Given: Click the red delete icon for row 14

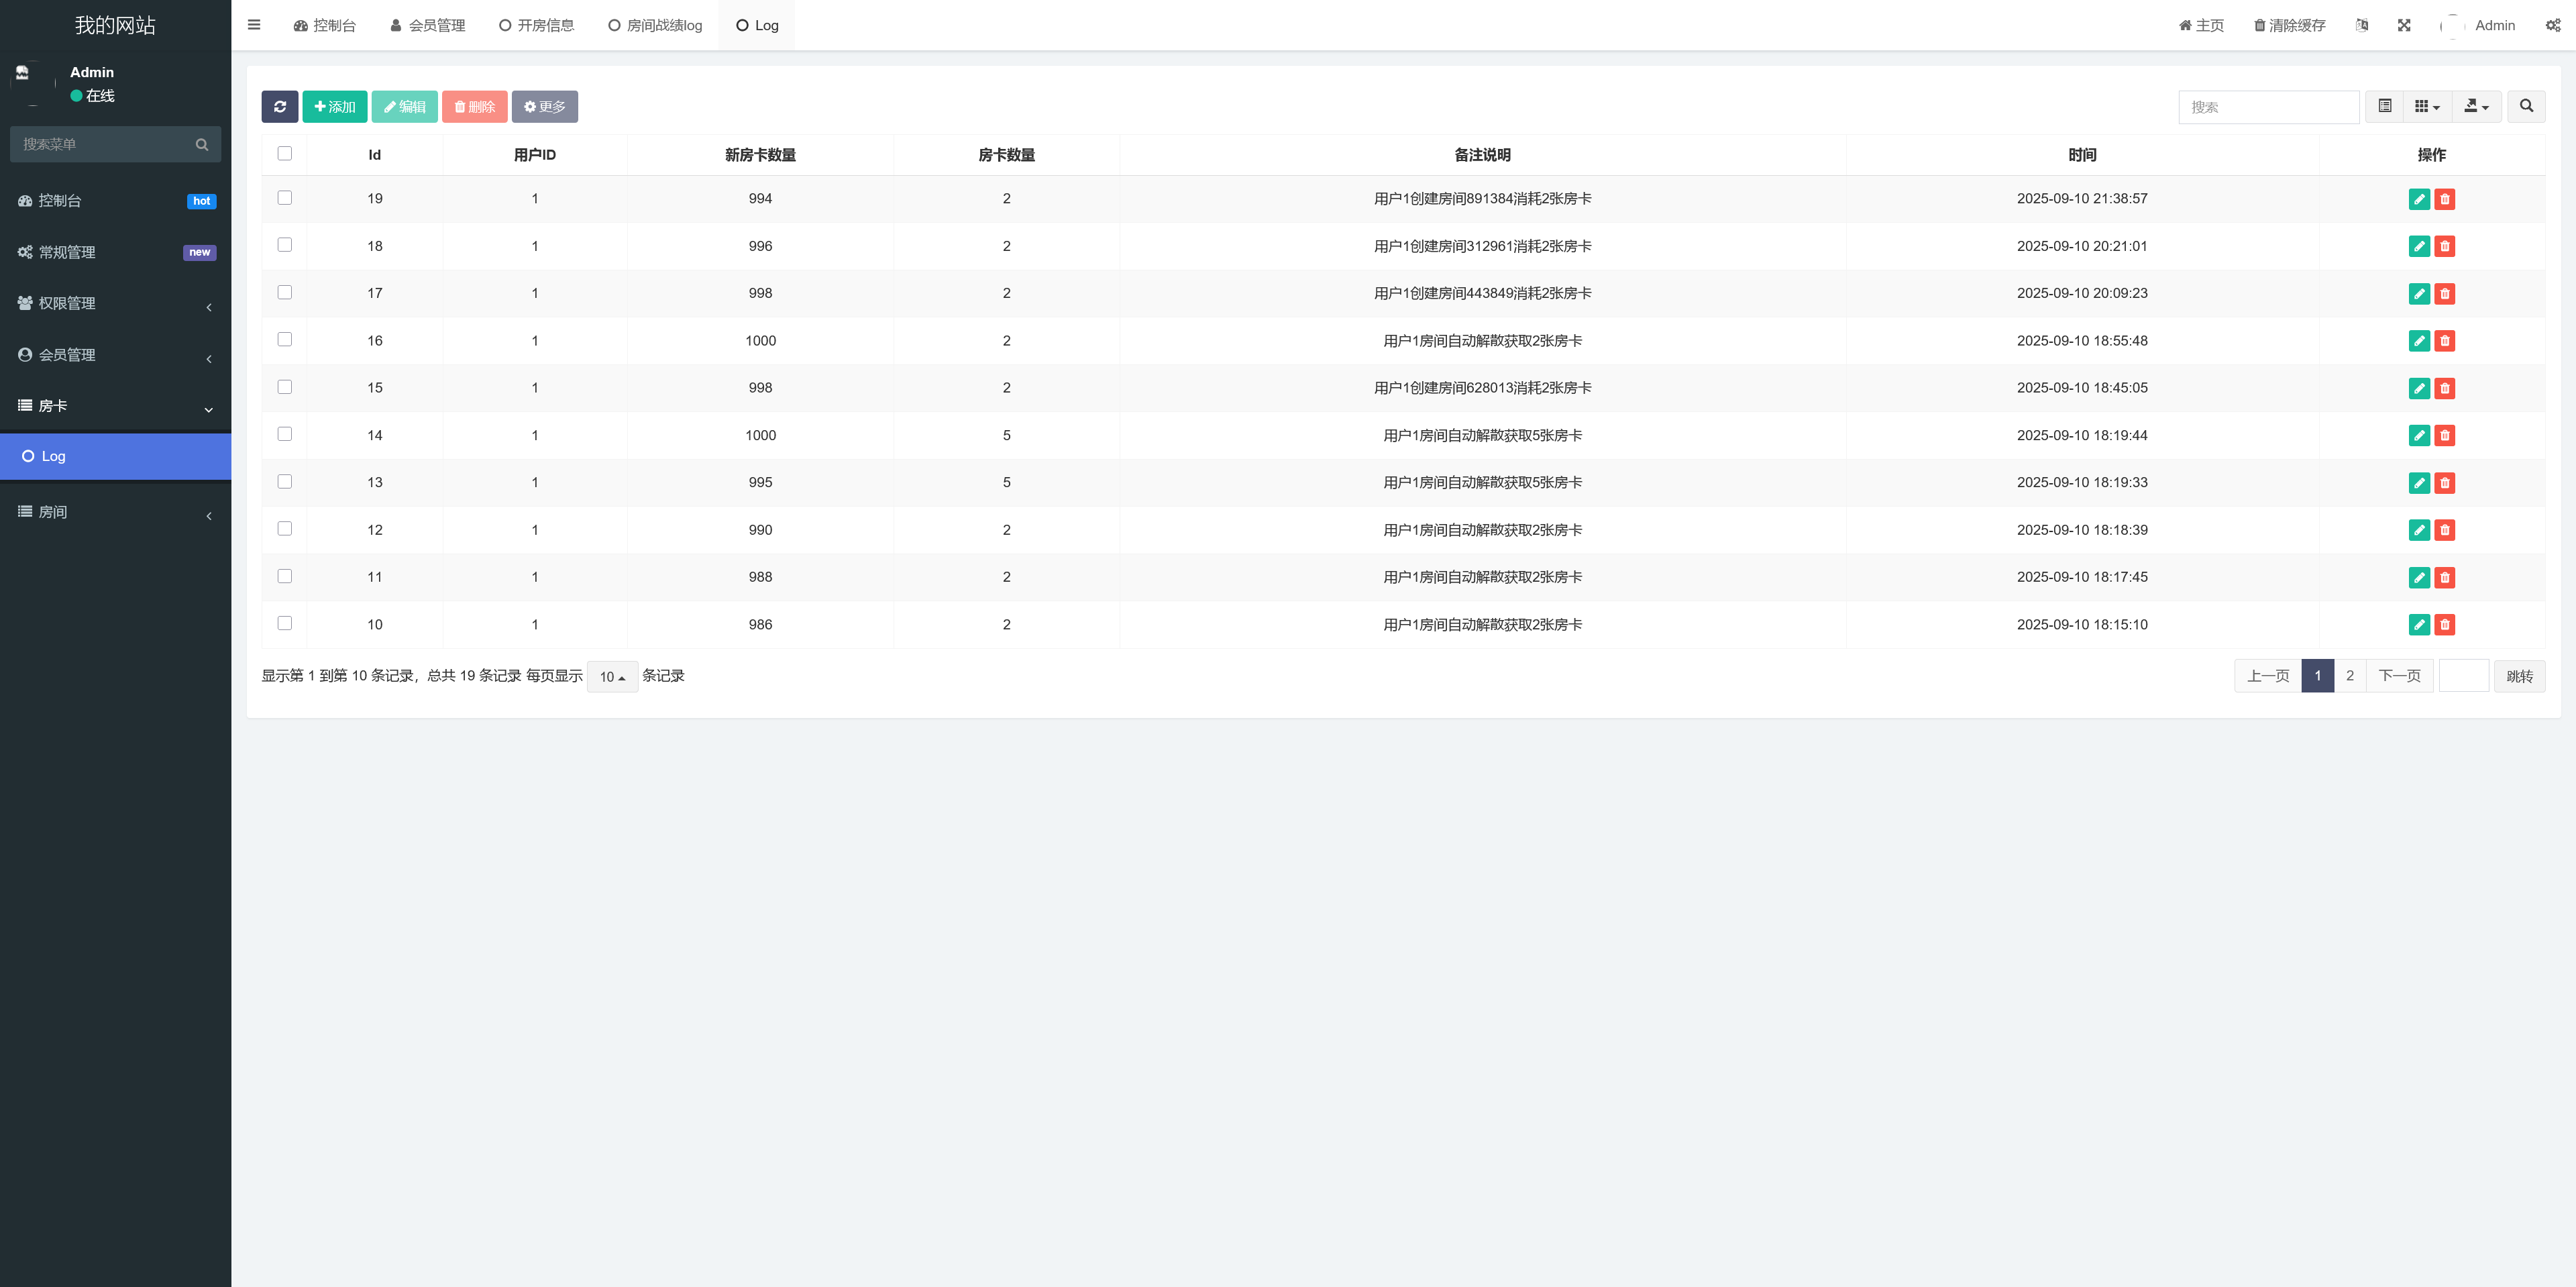Looking at the screenshot, I should tap(2445, 435).
